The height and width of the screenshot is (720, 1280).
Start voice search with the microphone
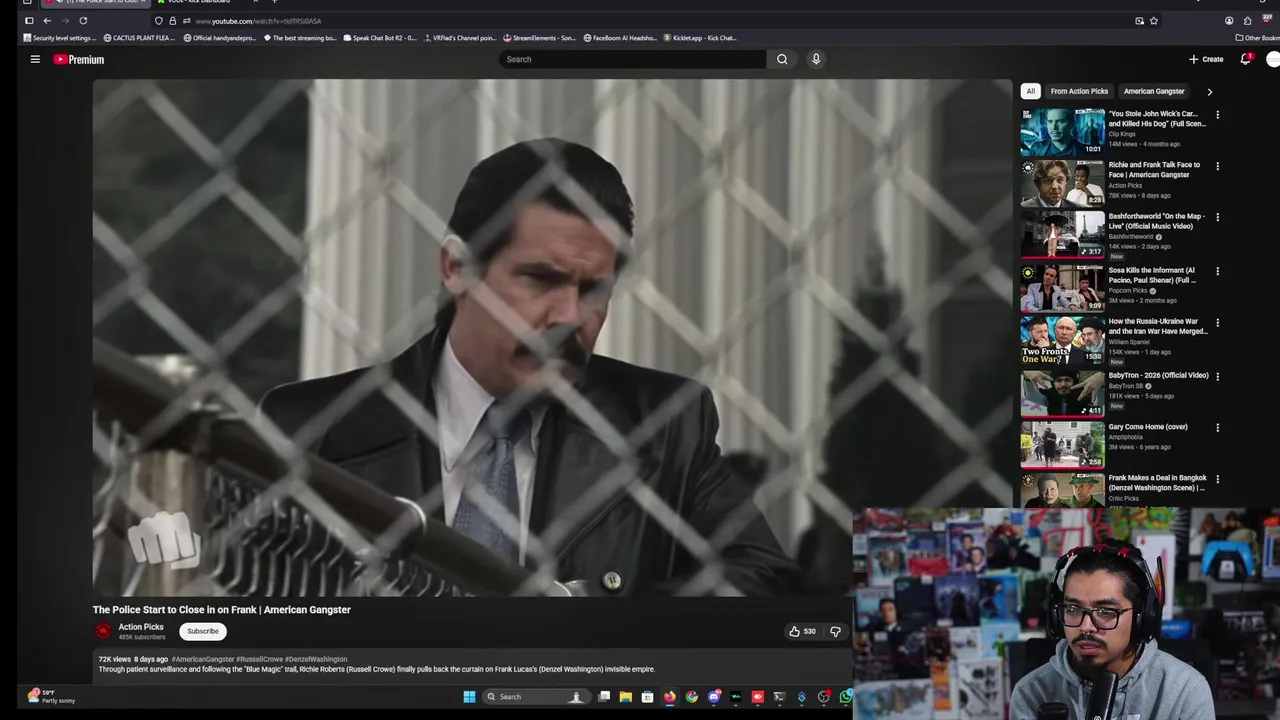click(x=816, y=59)
